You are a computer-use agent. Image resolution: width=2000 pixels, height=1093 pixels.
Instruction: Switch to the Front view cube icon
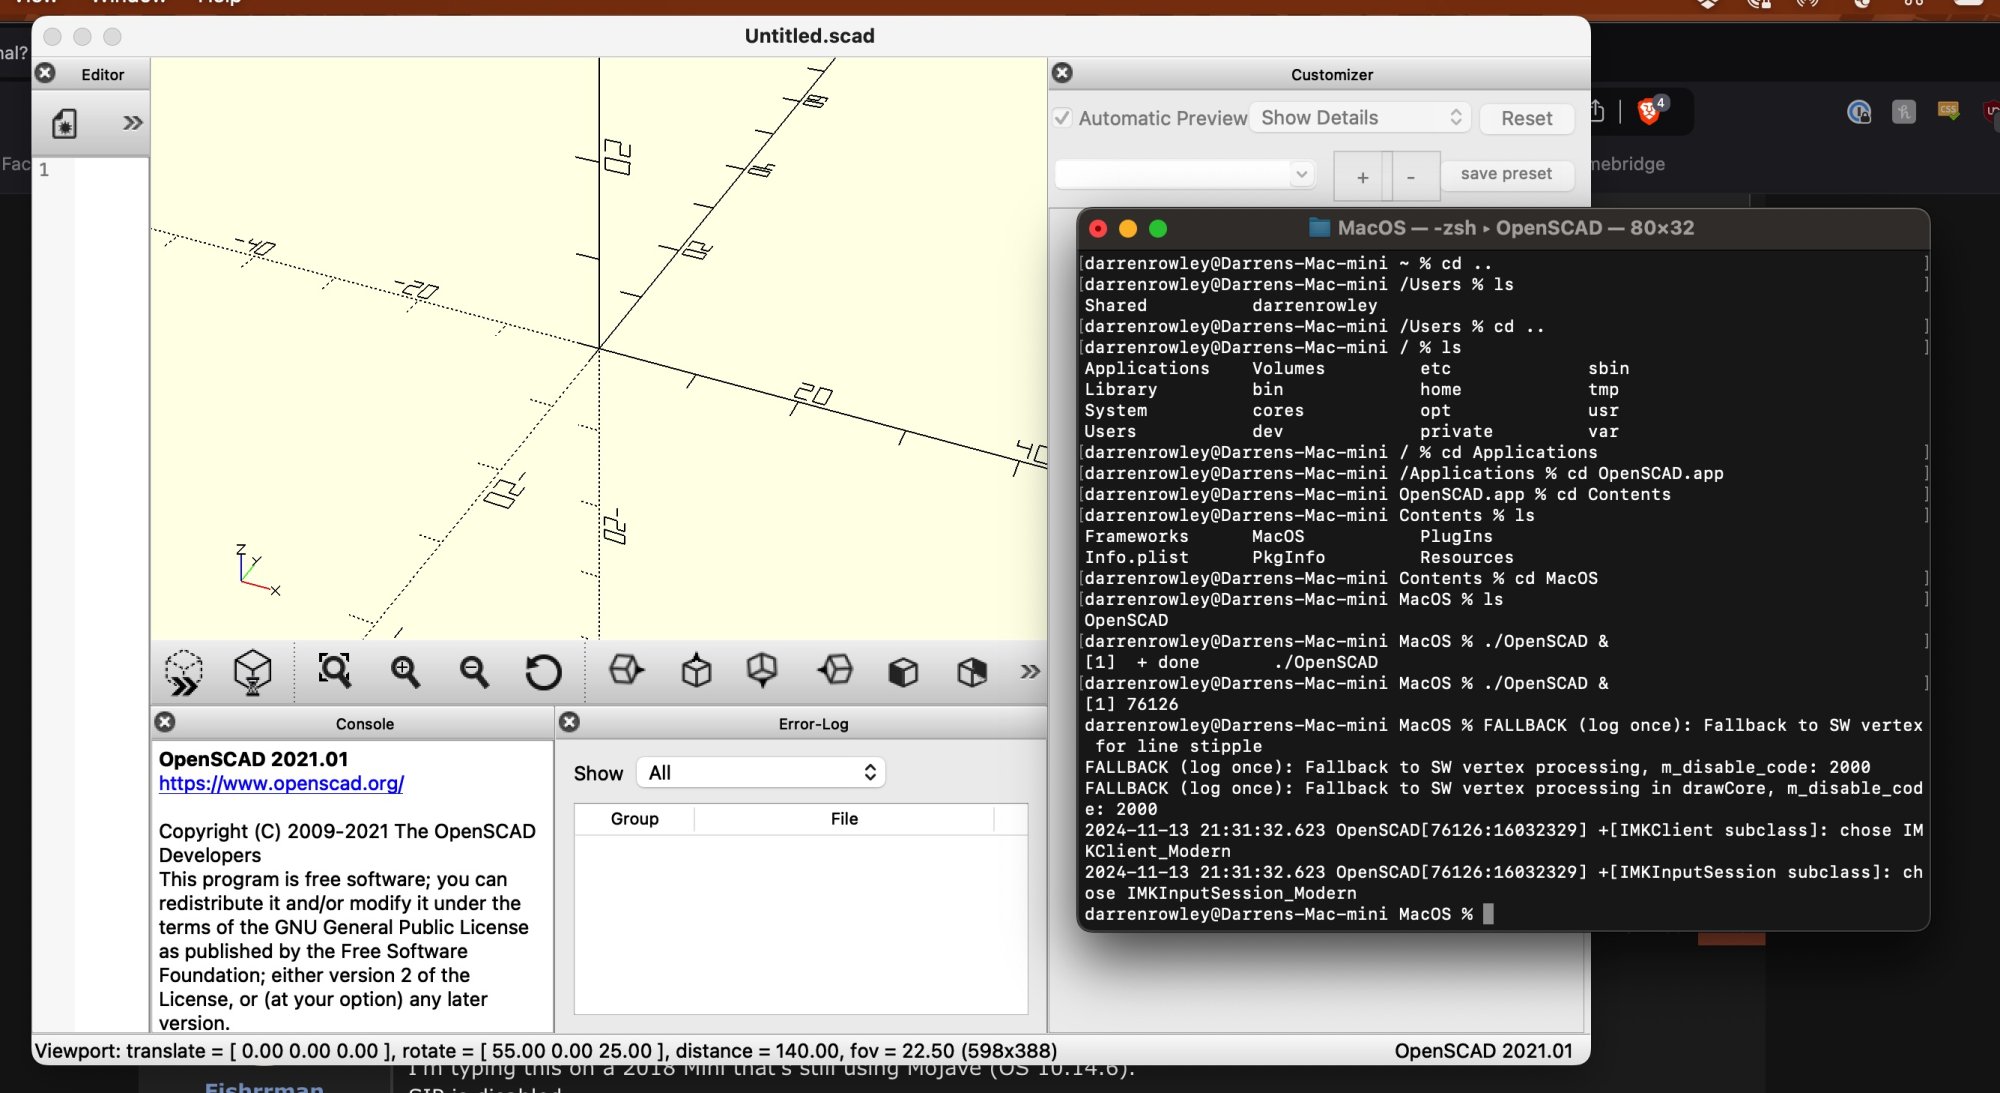[x=903, y=671]
